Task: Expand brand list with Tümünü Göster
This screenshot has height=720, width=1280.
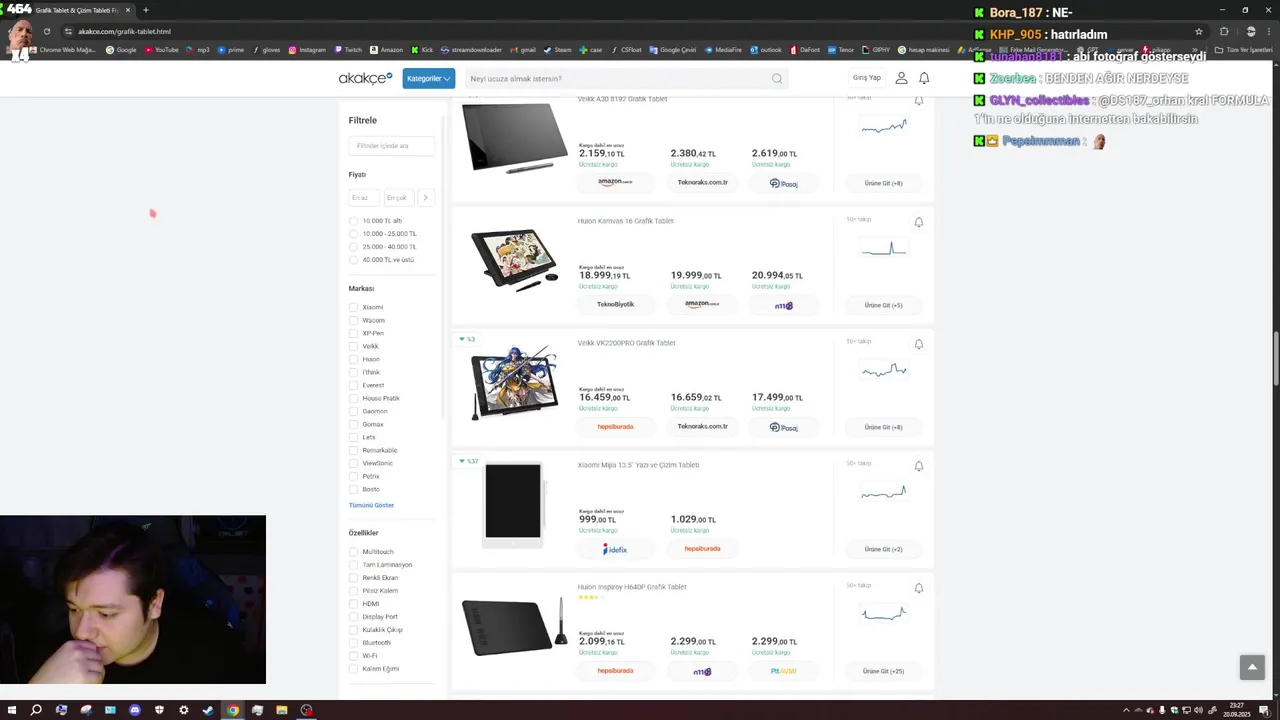Action: [x=371, y=505]
